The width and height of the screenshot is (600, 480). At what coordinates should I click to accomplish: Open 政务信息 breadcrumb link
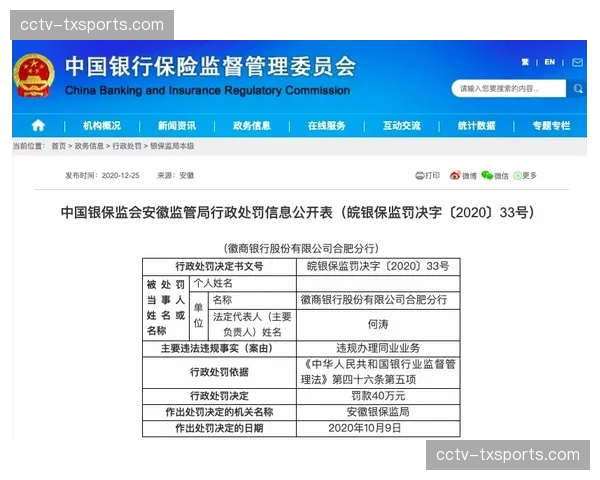[x=89, y=146]
